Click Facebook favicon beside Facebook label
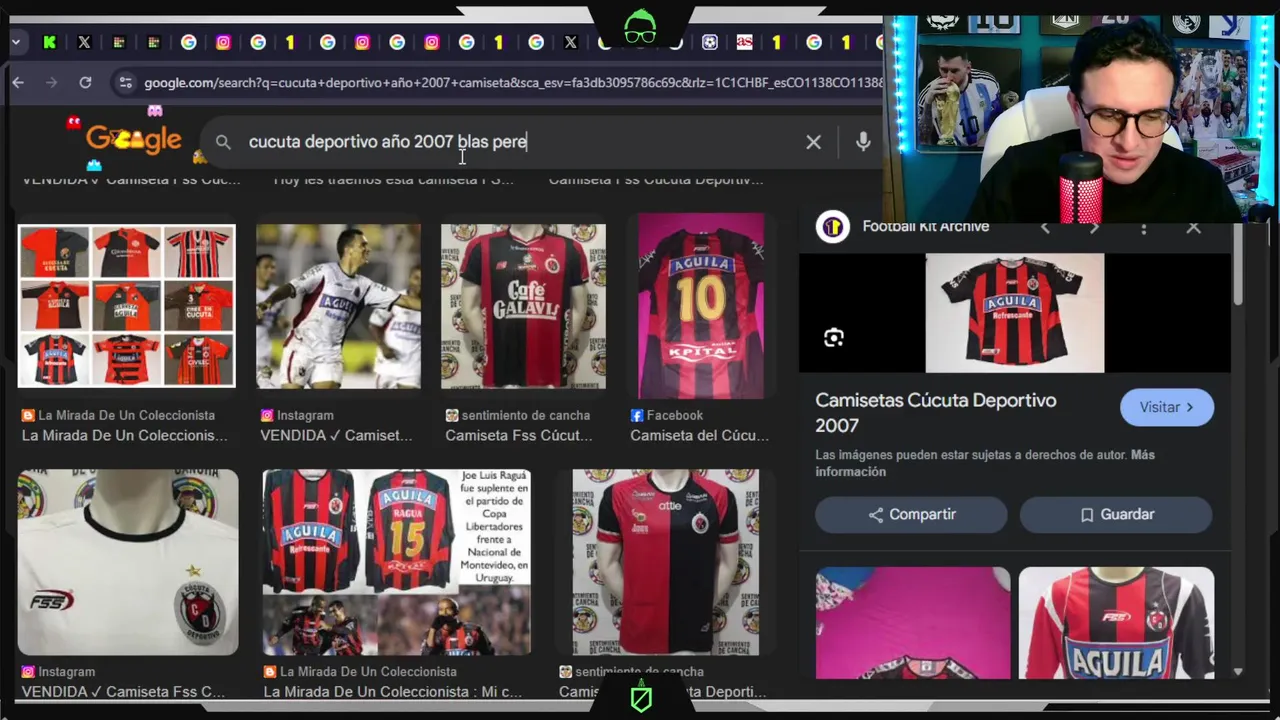Viewport: 1280px width, 720px height. click(x=637, y=415)
